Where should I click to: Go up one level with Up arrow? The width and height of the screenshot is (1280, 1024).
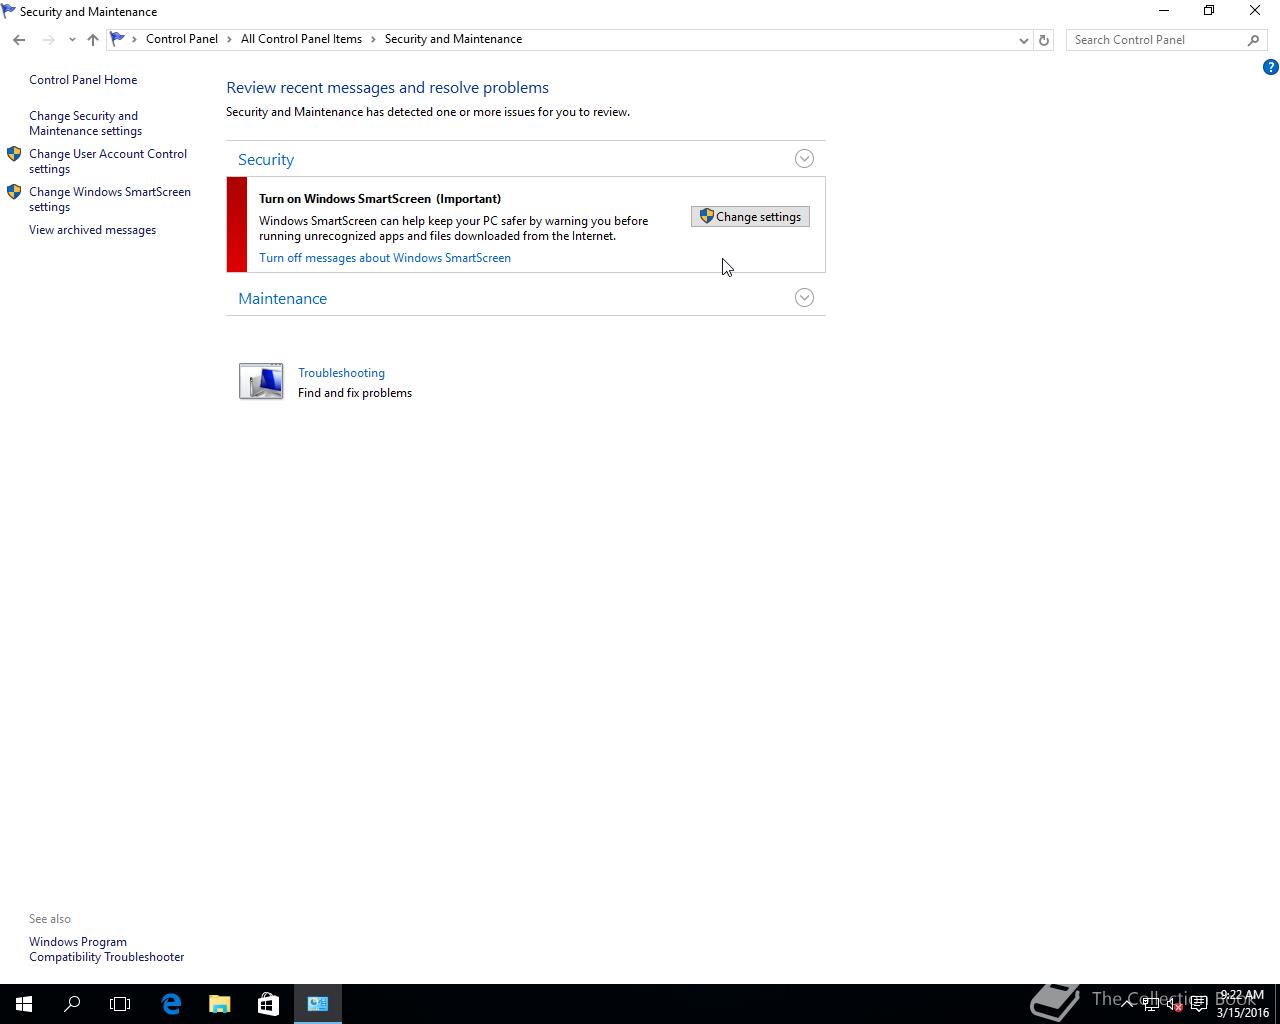click(93, 40)
